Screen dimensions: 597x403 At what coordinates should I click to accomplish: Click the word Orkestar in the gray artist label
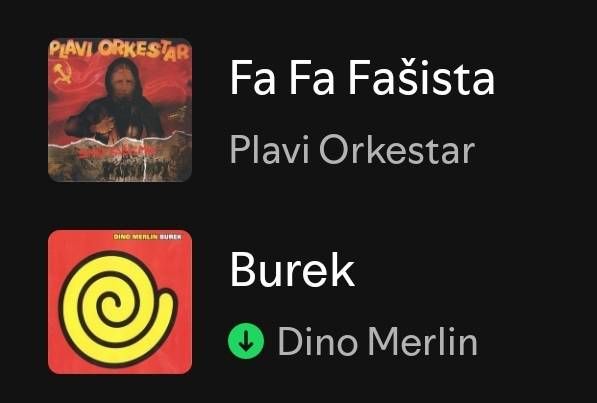(x=397, y=149)
